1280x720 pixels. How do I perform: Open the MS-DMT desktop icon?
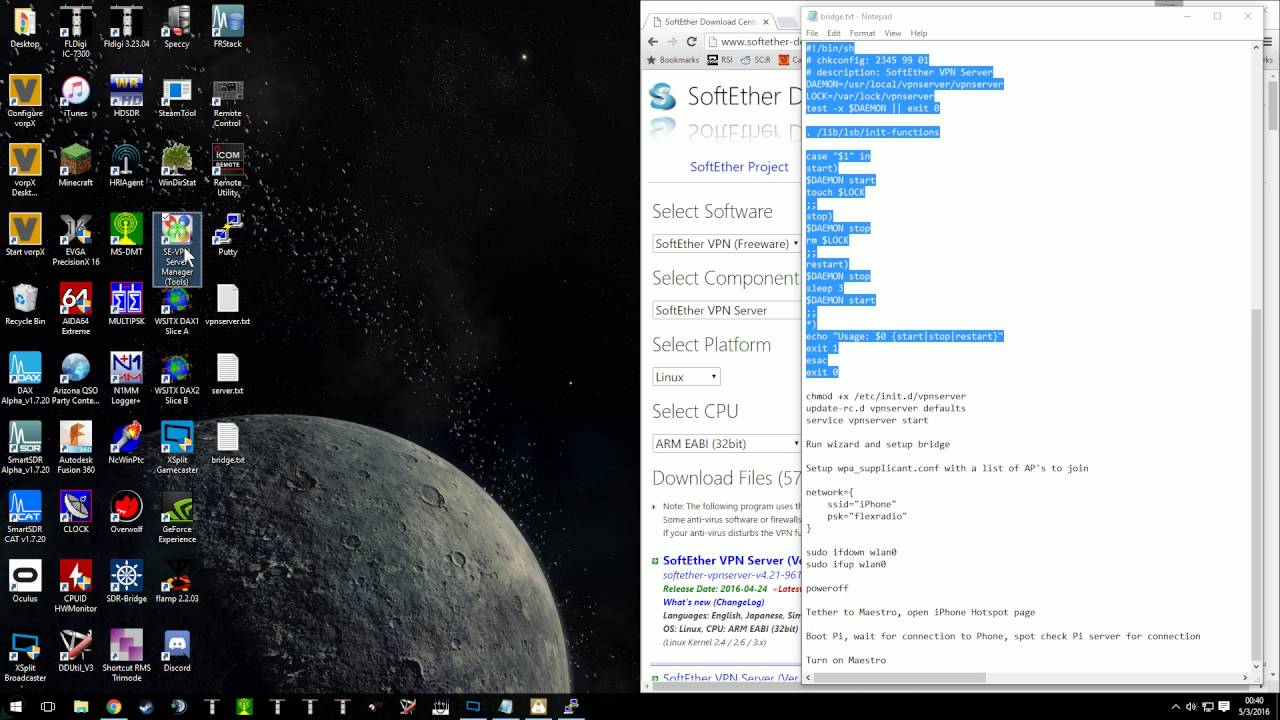(126, 236)
